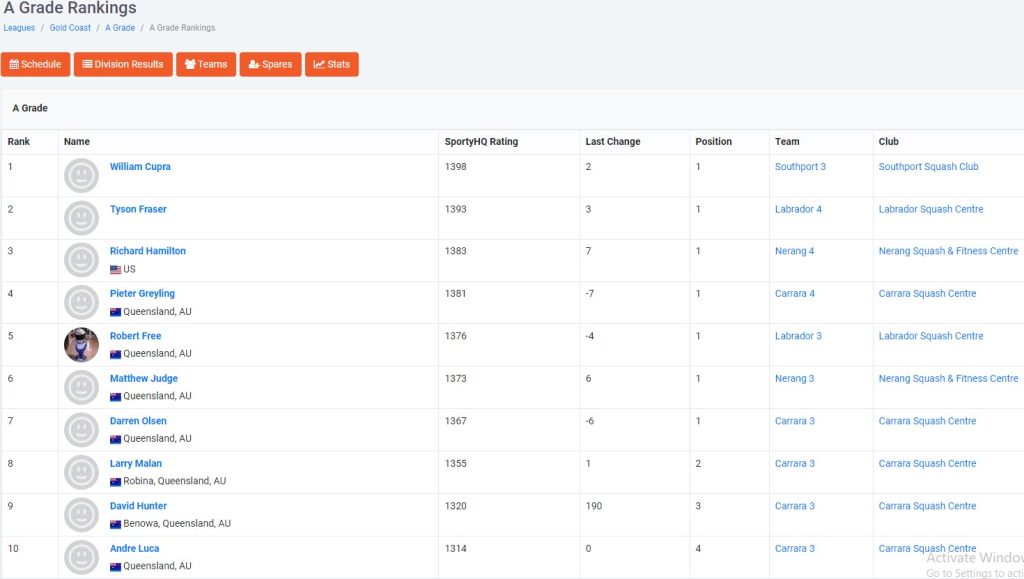Open the Stats page
The width and height of the screenshot is (1024, 579).
tap(332, 64)
